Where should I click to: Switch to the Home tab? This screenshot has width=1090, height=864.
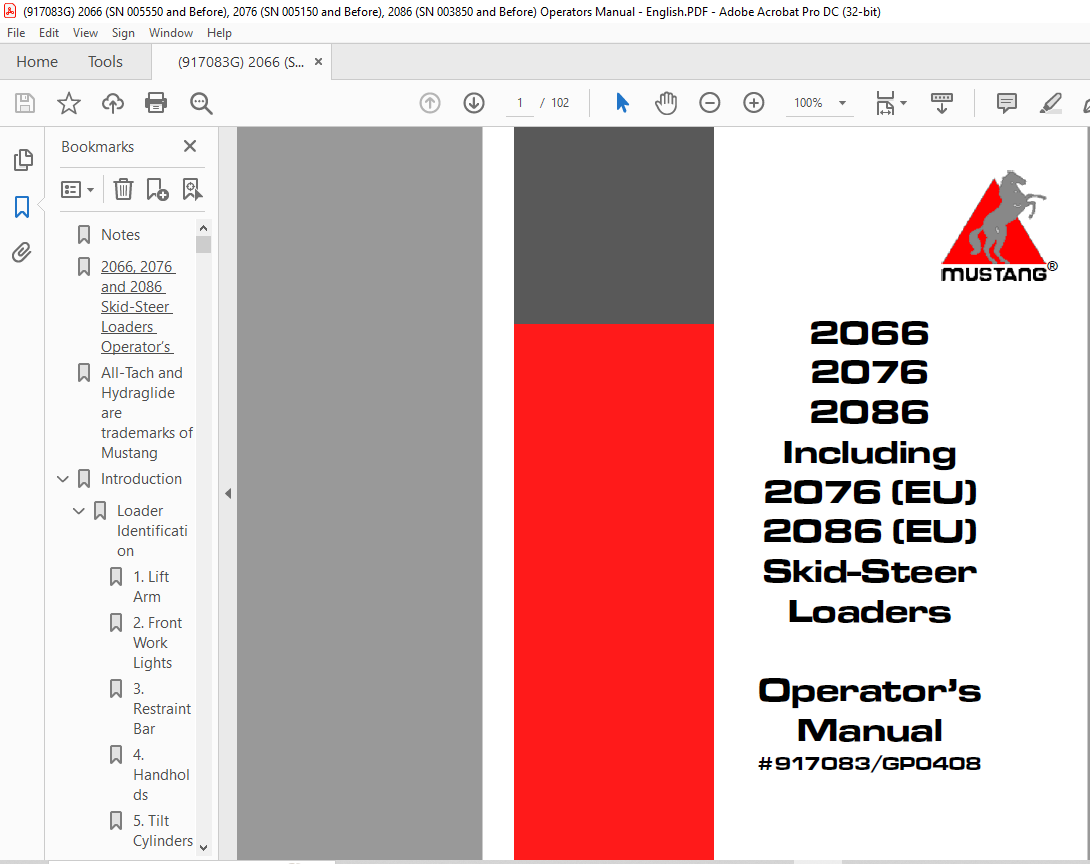tap(37, 62)
